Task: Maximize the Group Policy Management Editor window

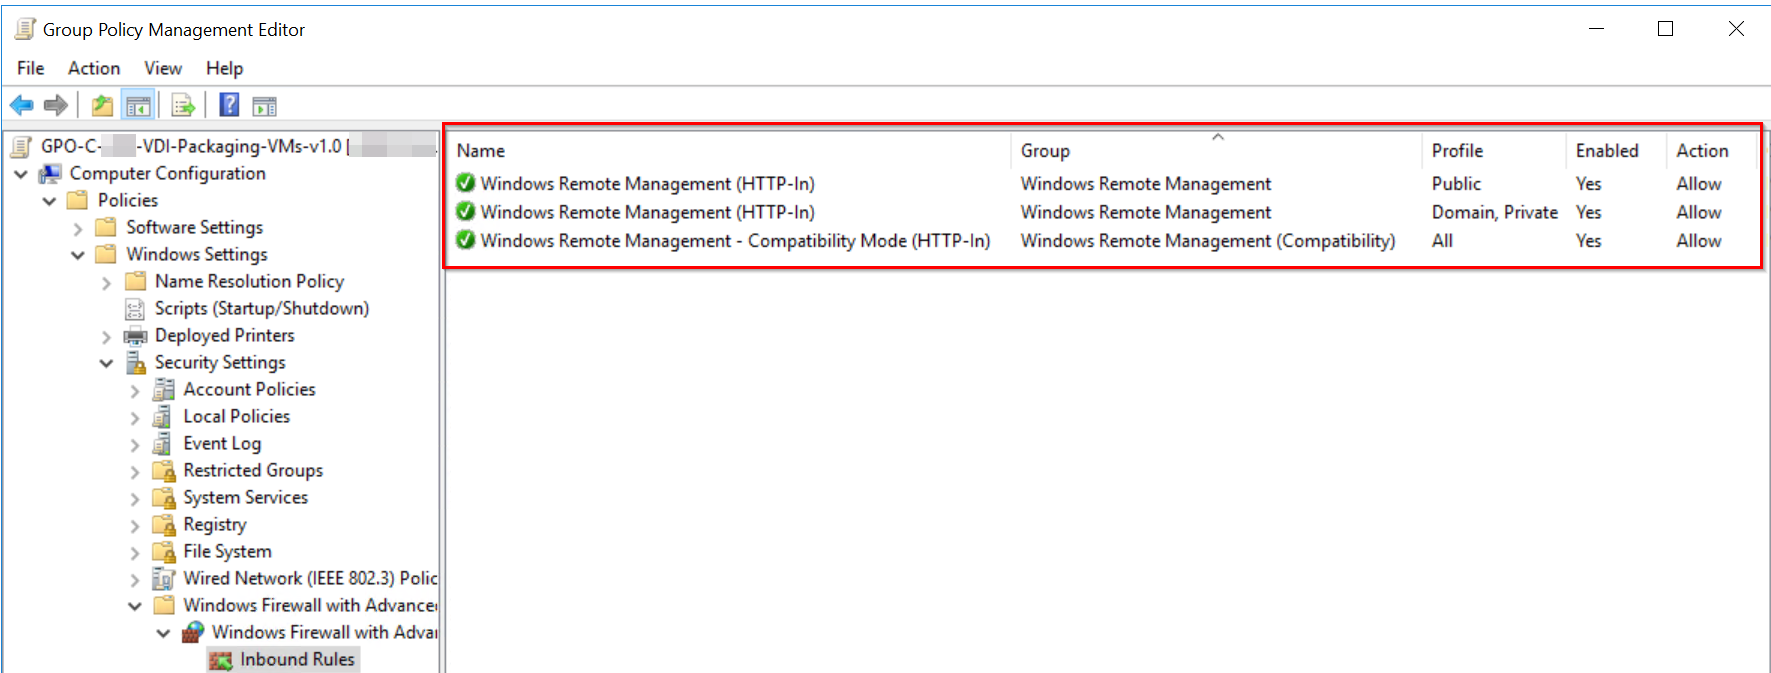Action: [1666, 29]
